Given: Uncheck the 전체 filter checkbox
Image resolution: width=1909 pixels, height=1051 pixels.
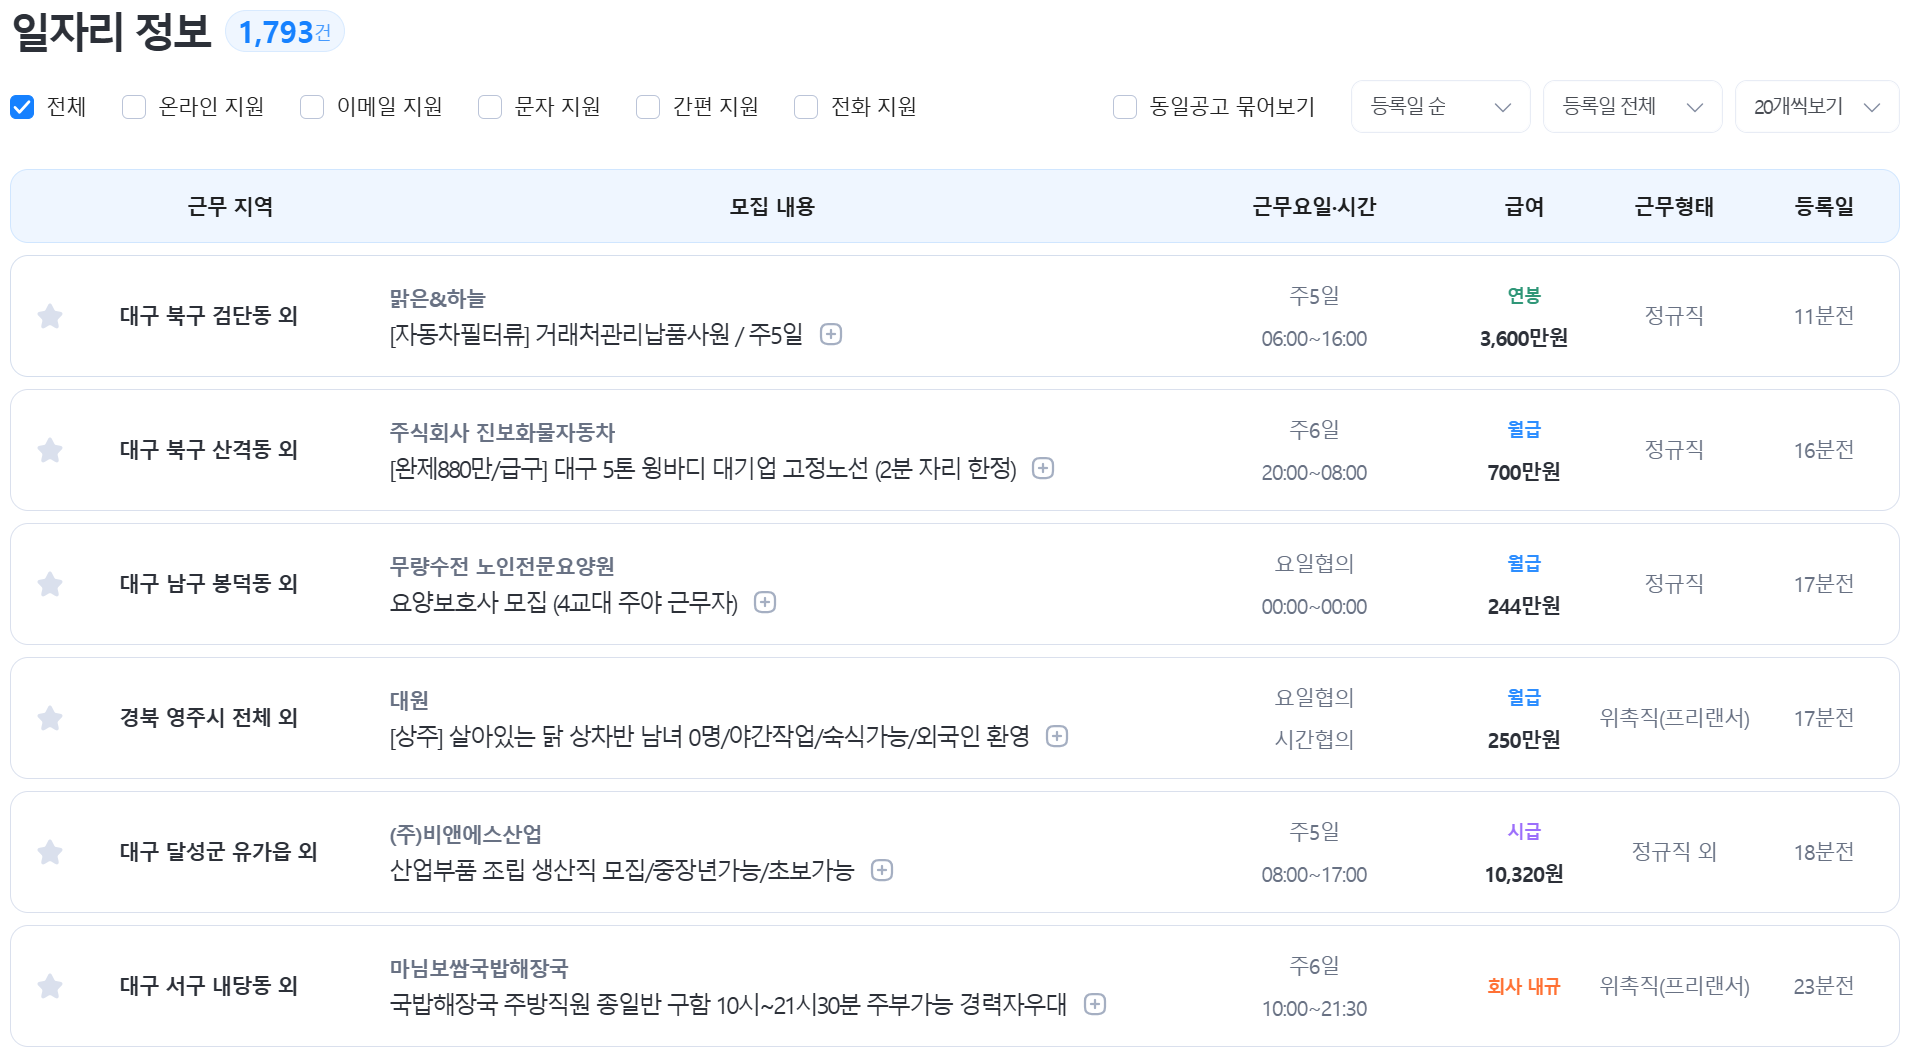Looking at the screenshot, I should 22,107.
